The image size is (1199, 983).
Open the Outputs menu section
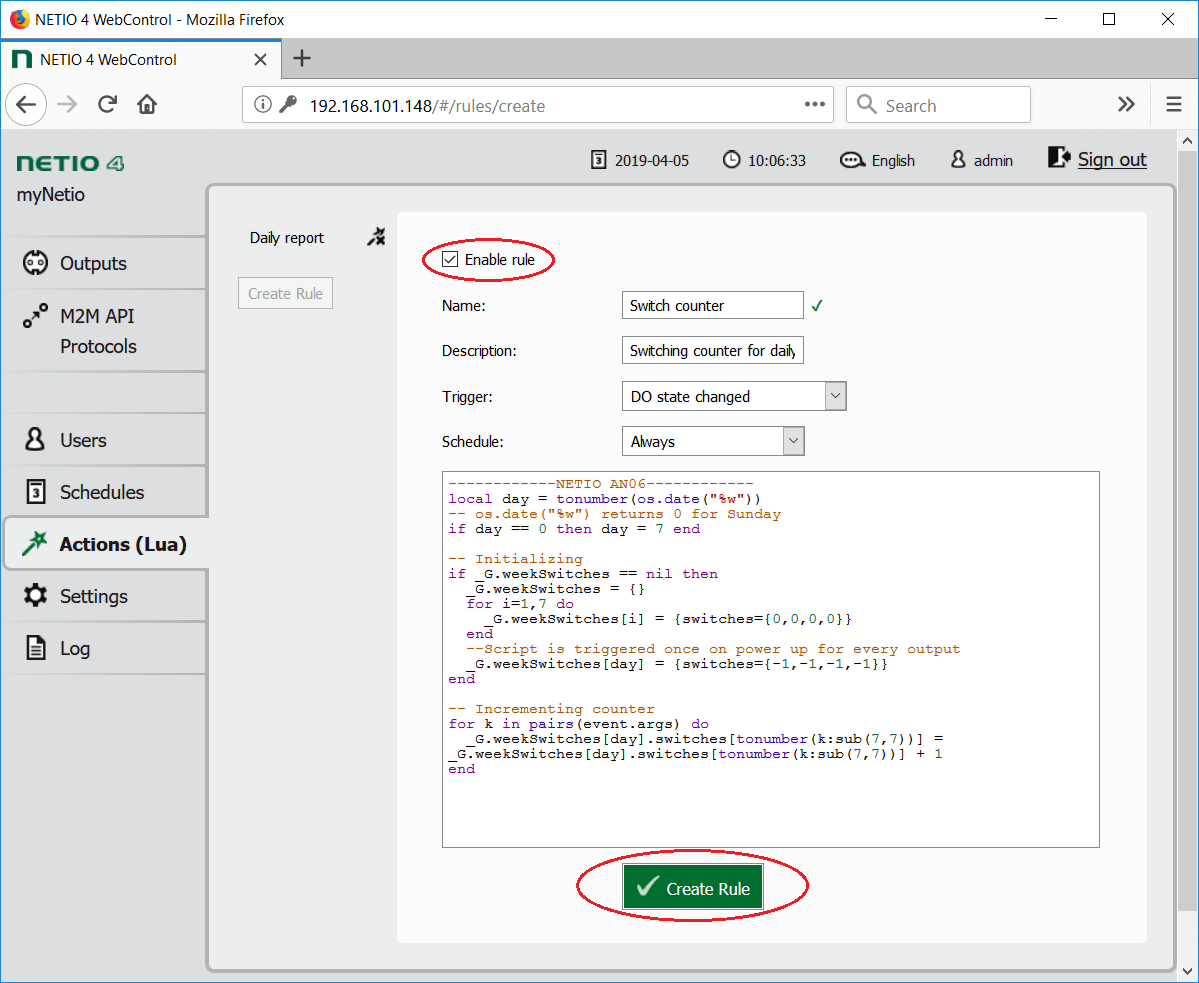point(105,263)
